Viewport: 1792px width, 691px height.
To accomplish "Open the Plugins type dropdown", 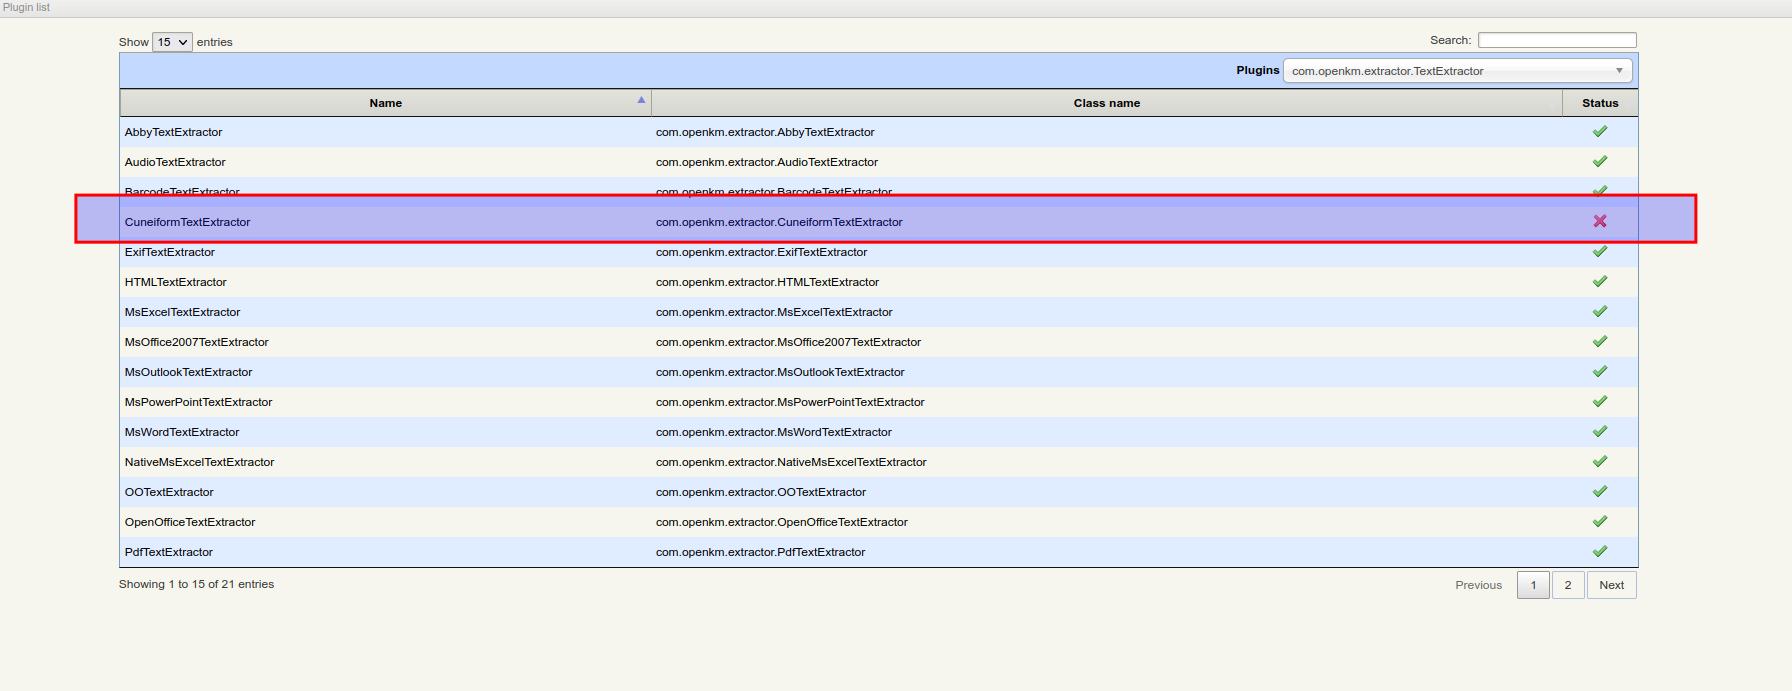I will point(1457,71).
